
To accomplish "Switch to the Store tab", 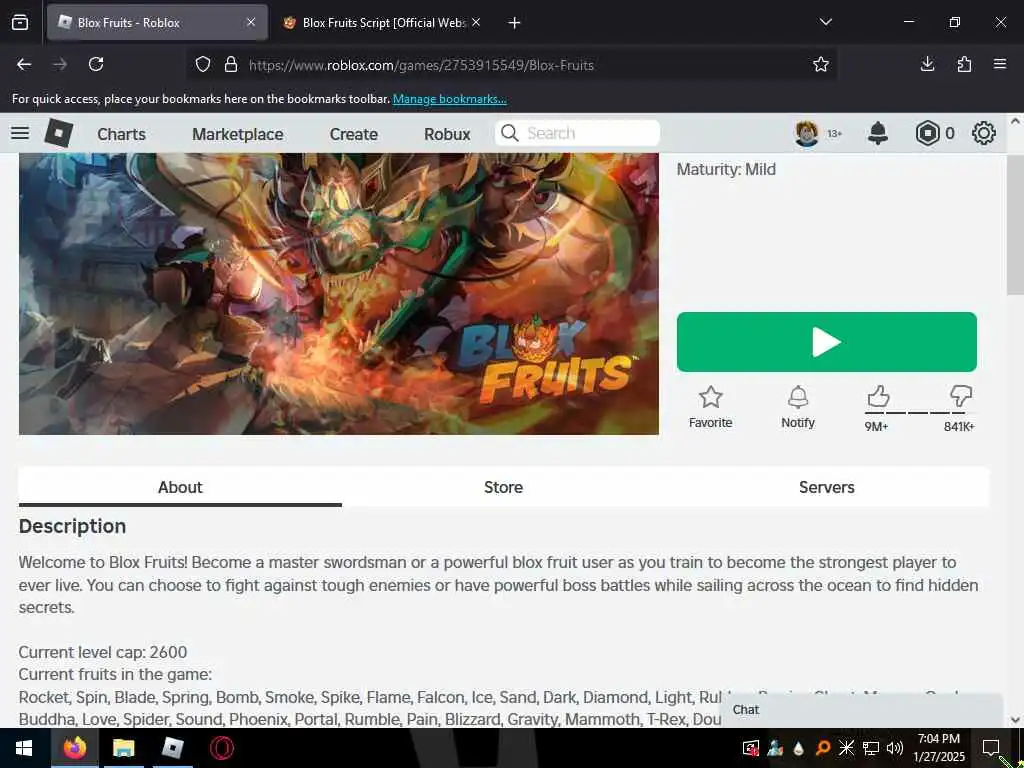I will point(503,487).
